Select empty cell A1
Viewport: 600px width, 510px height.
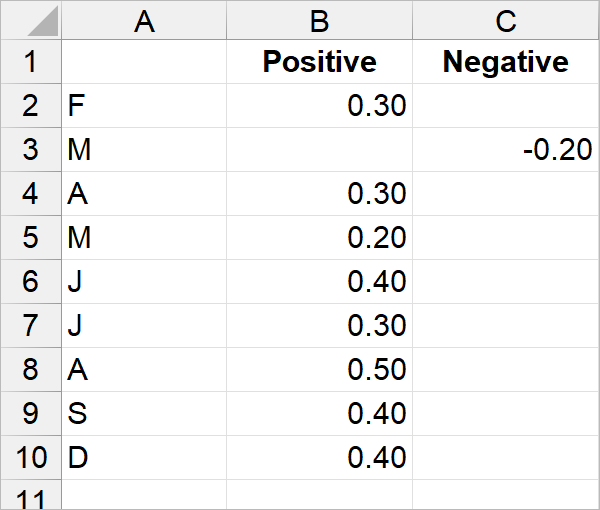[x=144, y=62]
